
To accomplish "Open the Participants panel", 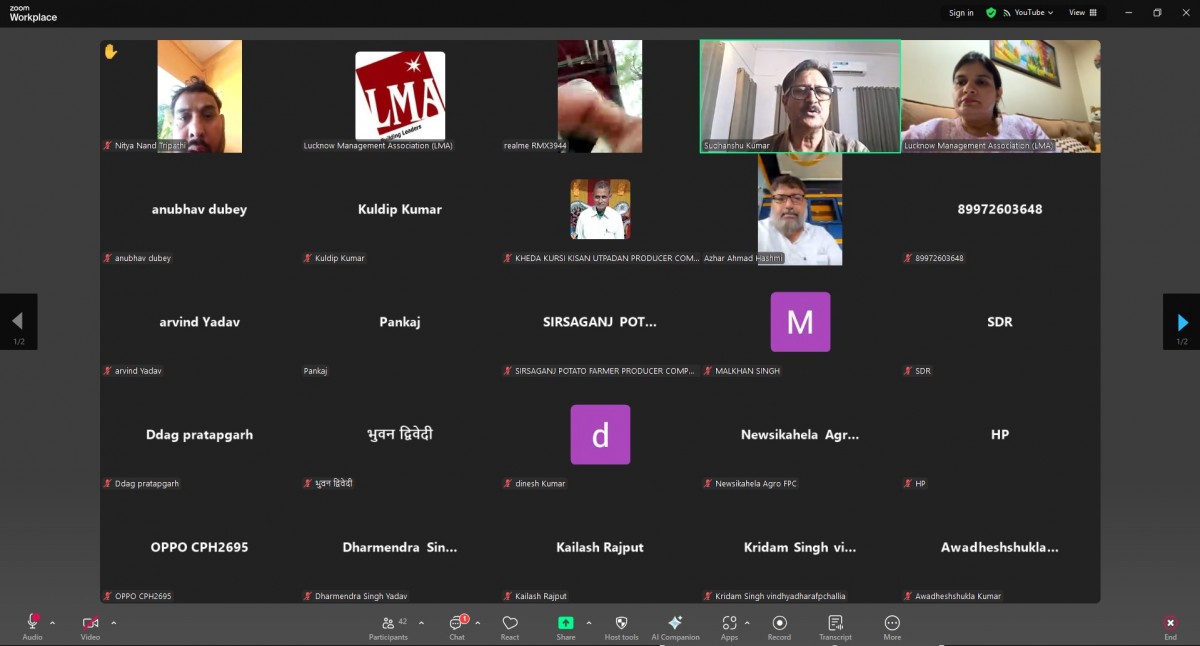I will (388, 627).
